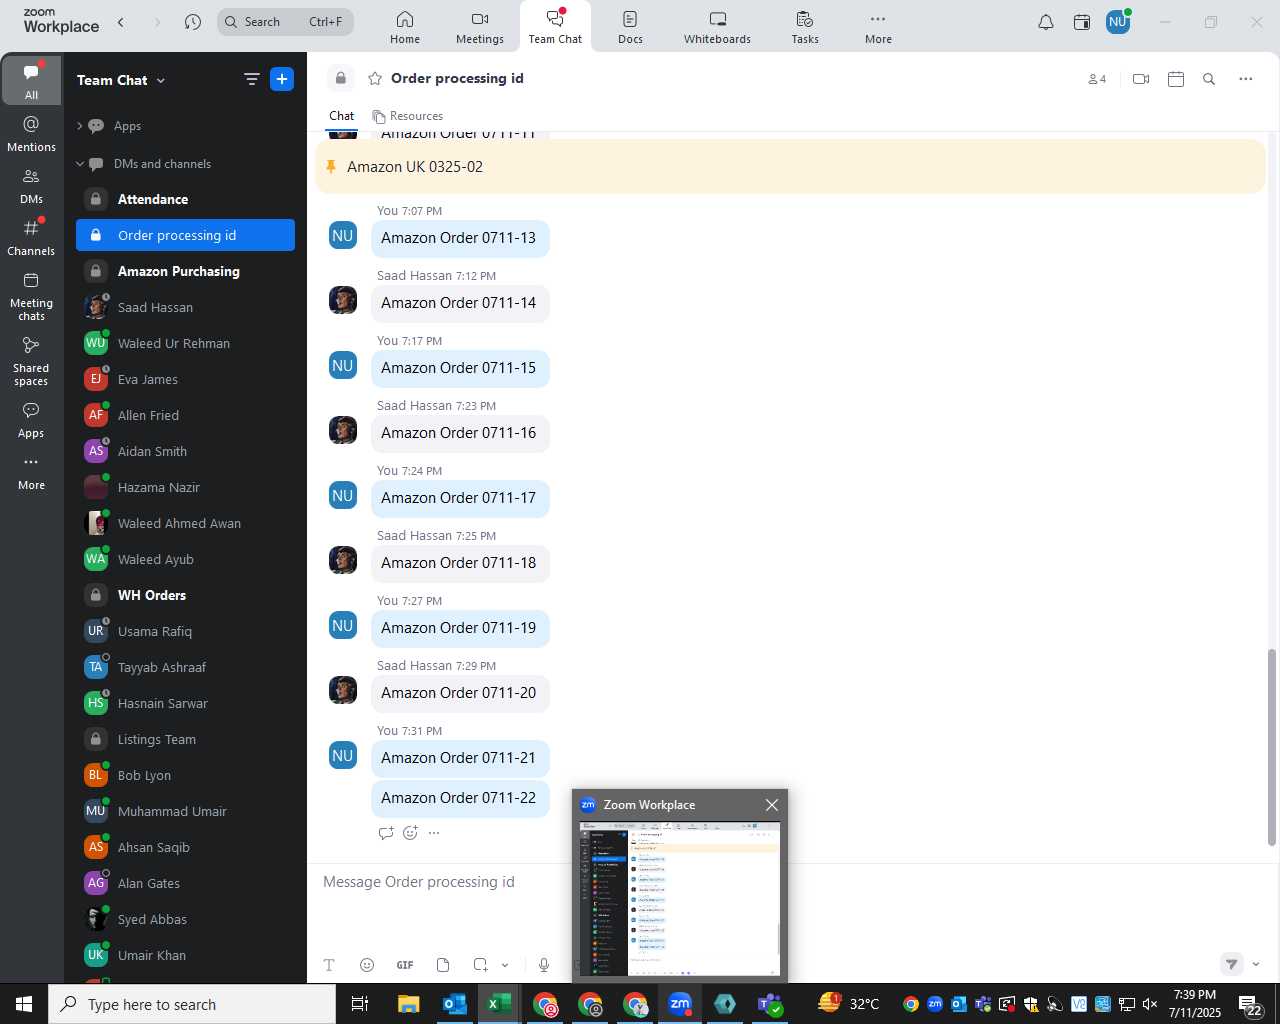Start a video meeting from the chat header

[x=1141, y=79]
